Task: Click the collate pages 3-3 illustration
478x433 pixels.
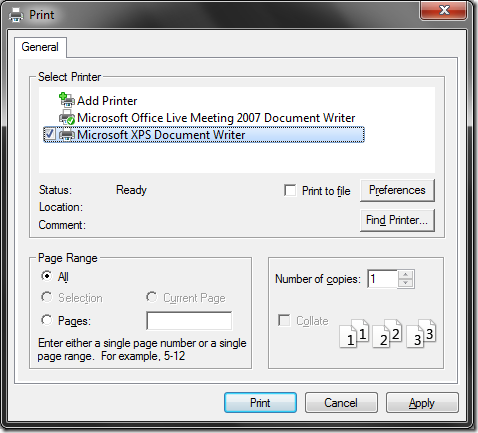Action: tap(421, 333)
